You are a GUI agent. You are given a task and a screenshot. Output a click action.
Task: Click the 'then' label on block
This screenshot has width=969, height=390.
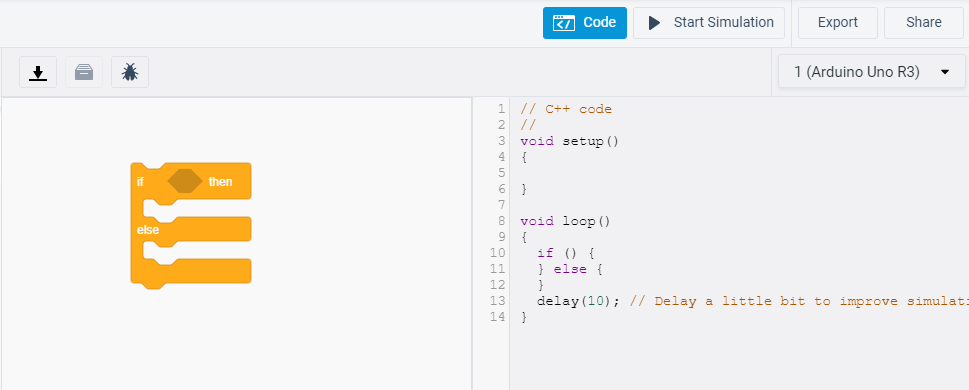220,181
